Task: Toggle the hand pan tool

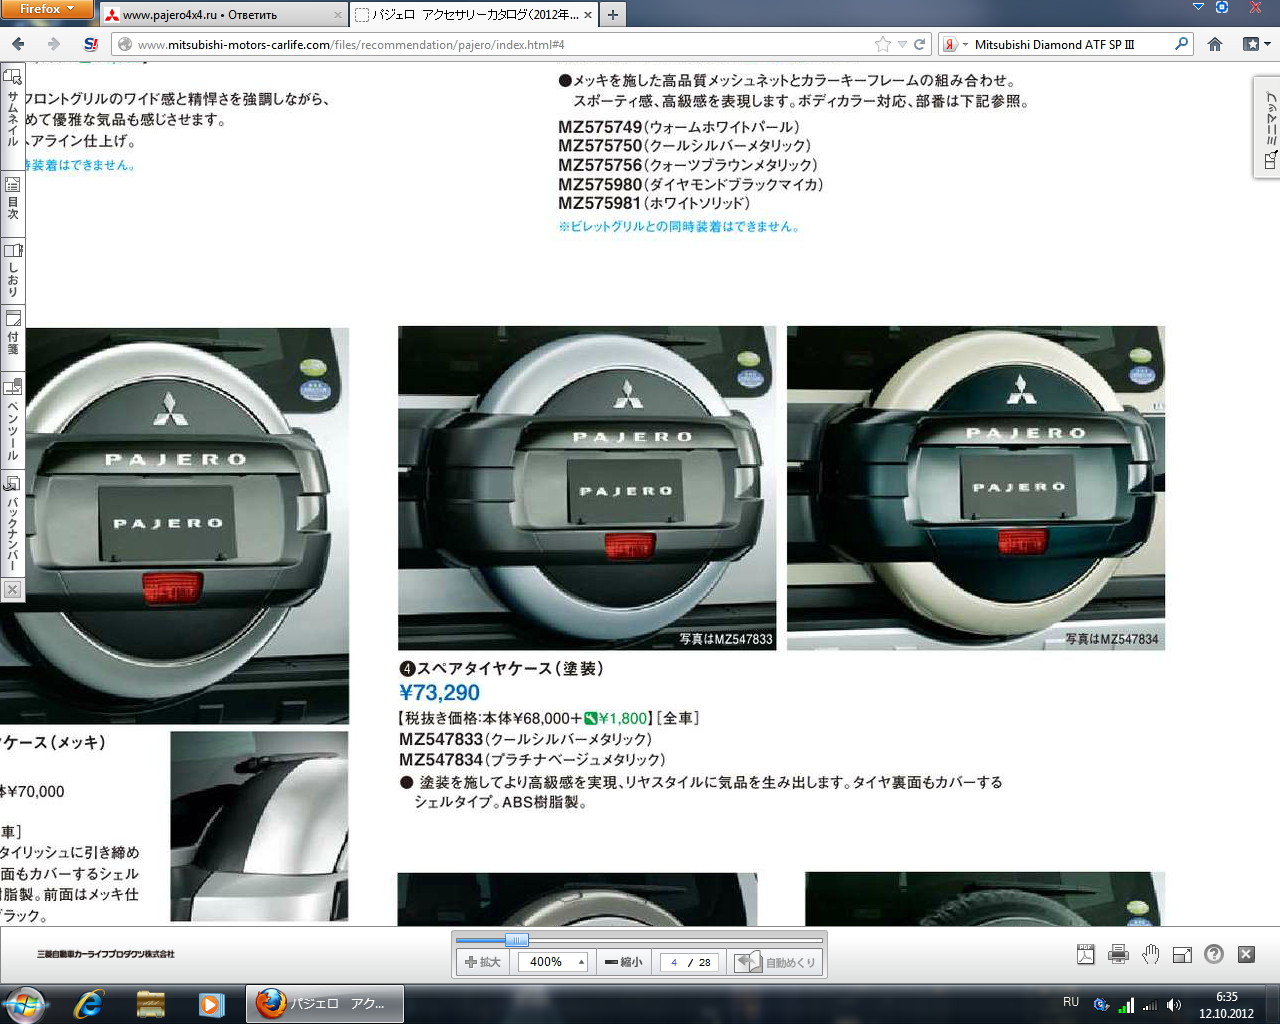Action: [1150, 954]
